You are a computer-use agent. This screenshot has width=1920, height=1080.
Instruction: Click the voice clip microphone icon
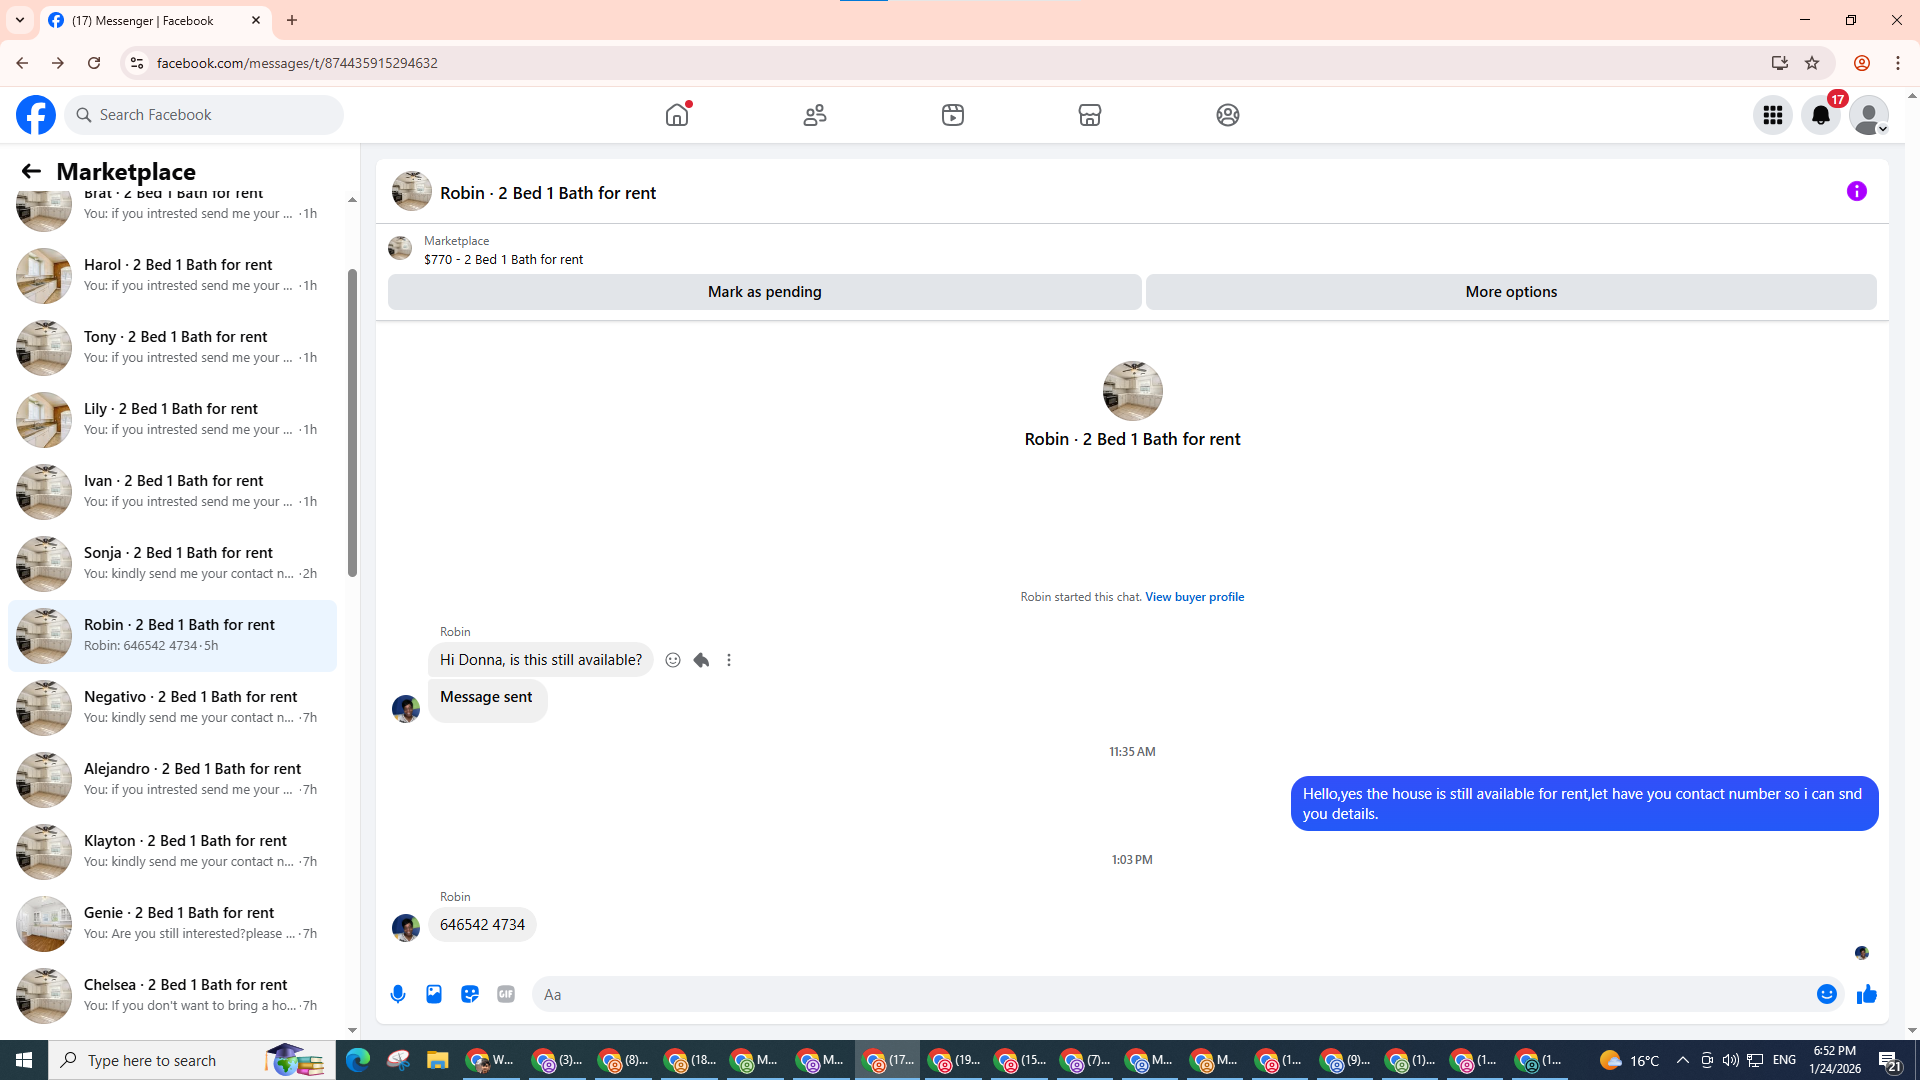coord(398,994)
